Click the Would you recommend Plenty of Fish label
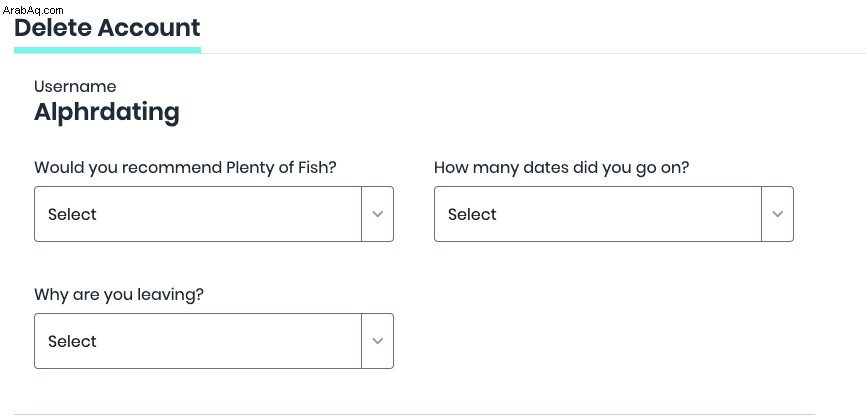 [x=185, y=167]
